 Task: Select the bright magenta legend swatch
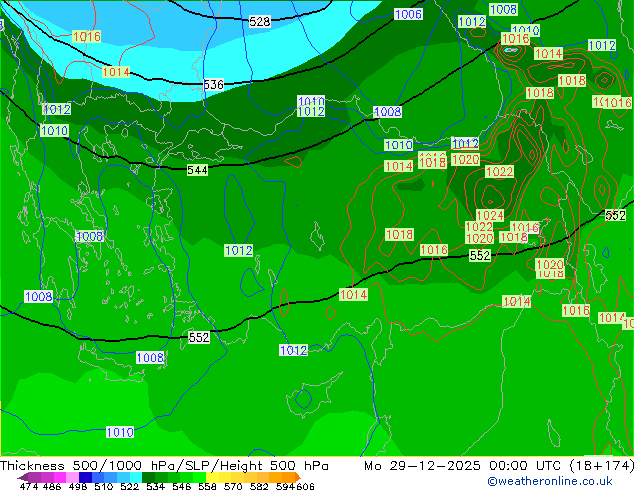point(60,477)
